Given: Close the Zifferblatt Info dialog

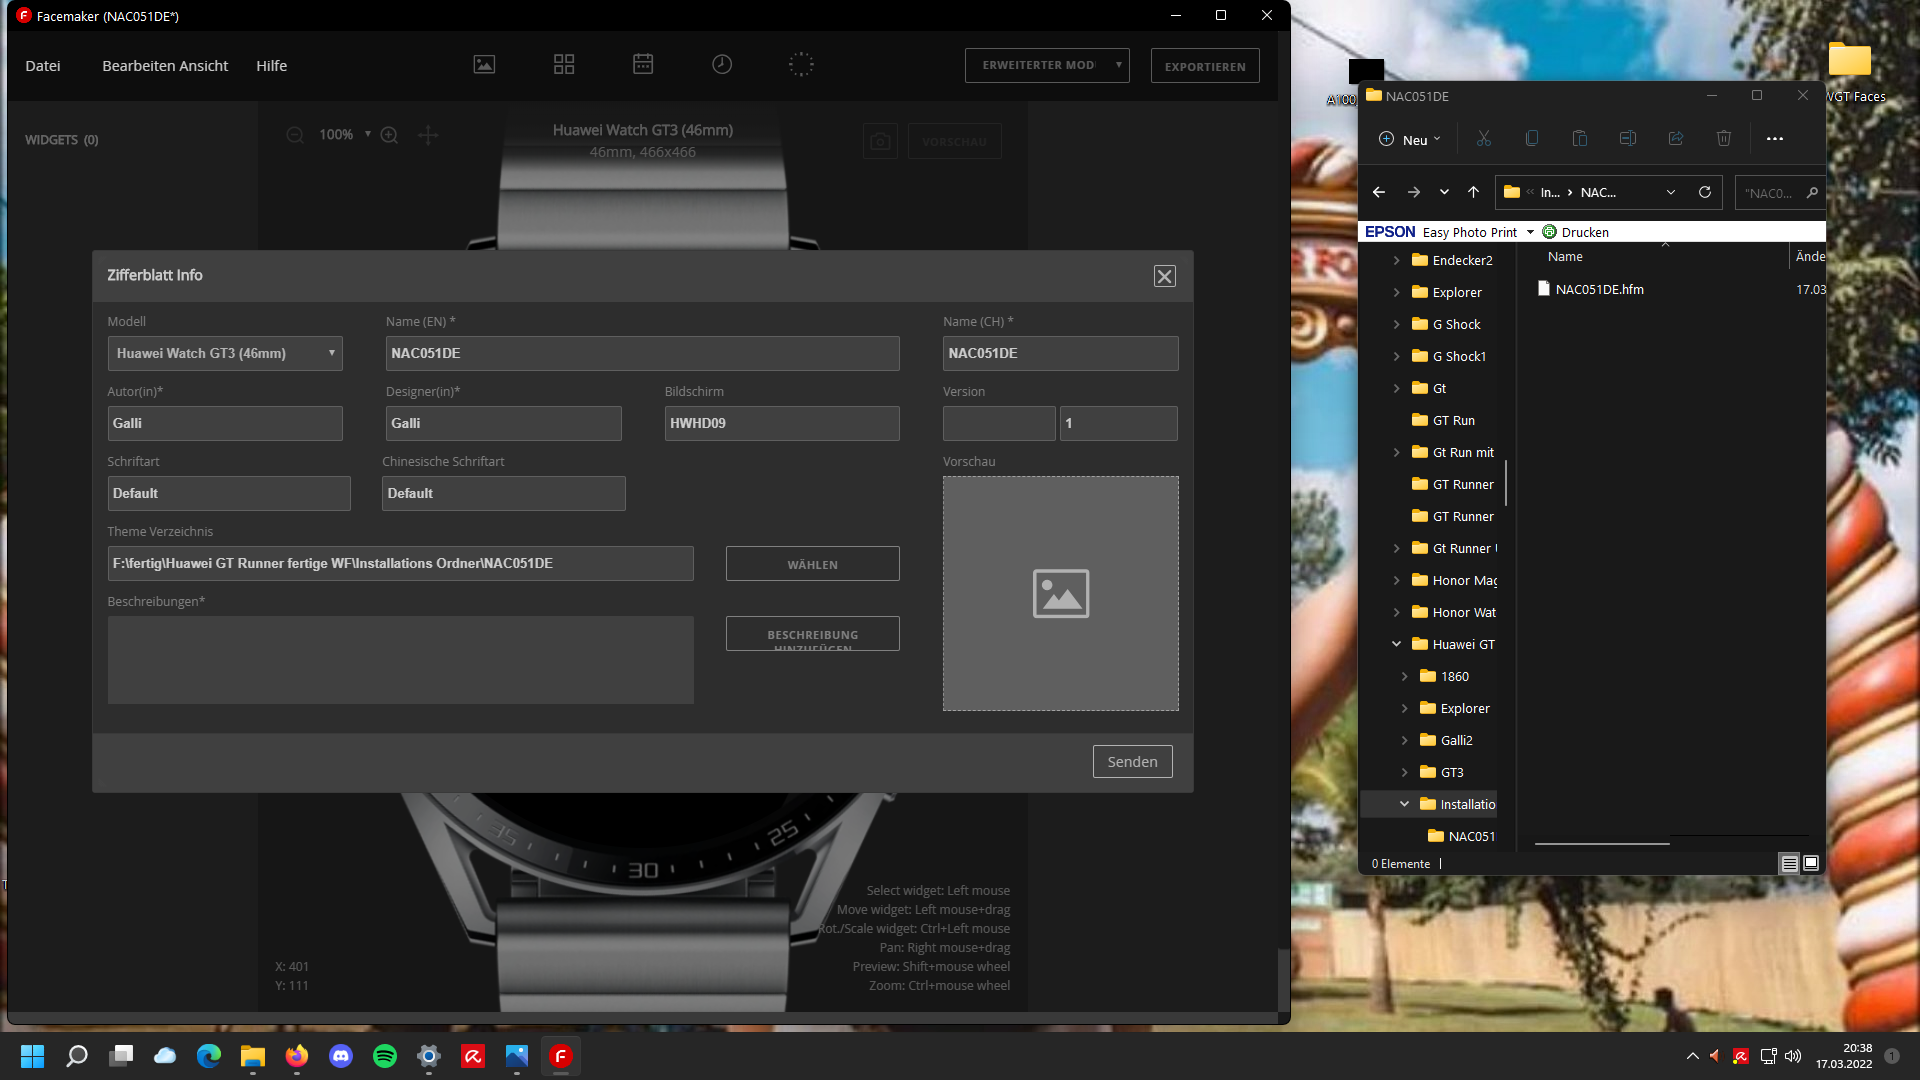Looking at the screenshot, I should 1164,276.
